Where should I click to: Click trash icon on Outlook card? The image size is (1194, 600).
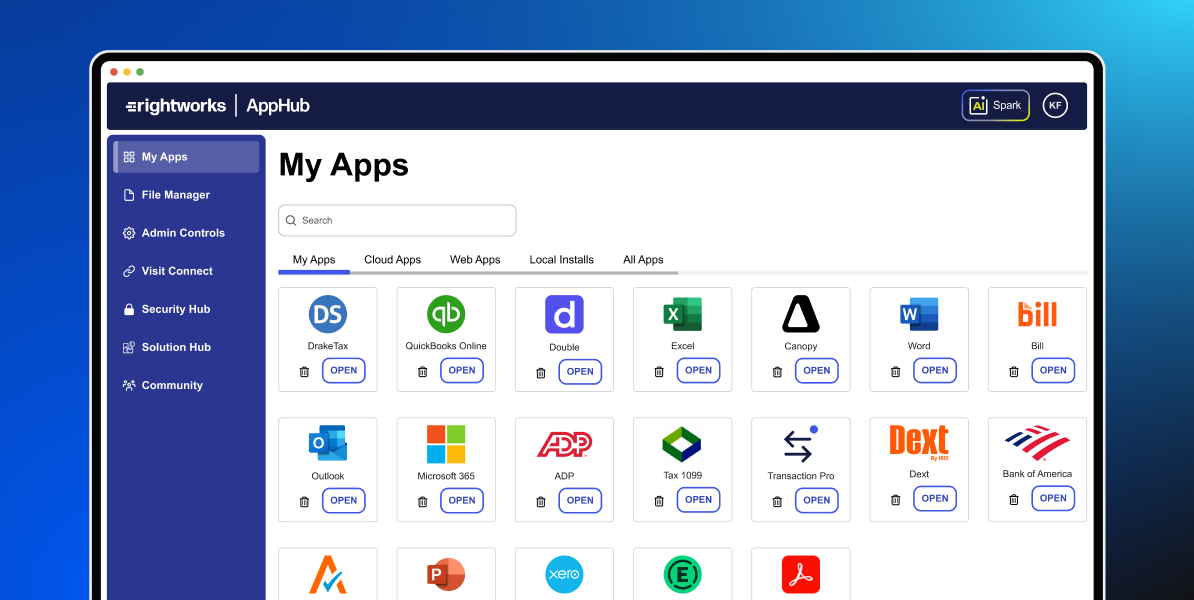pyautogui.click(x=305, y=502)
